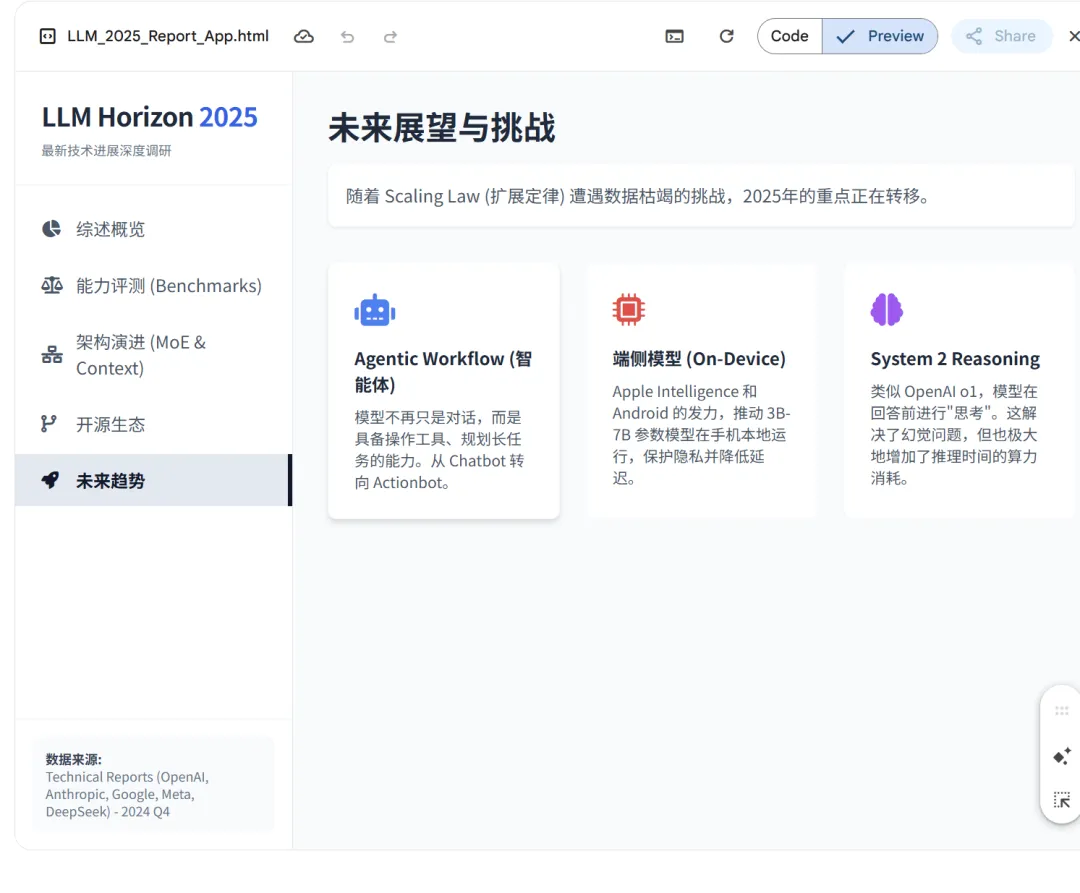Click the refresh preview icon
The image size is (1080, 893).
coord(727,37)
